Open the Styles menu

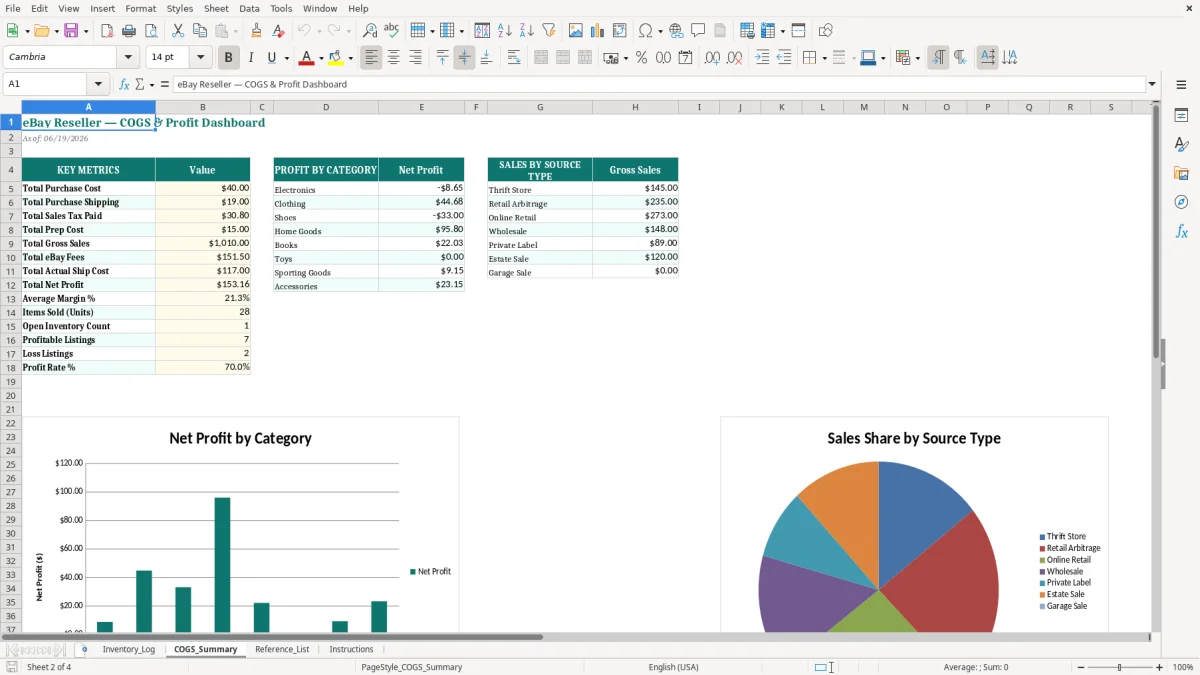tap(180, 8)
